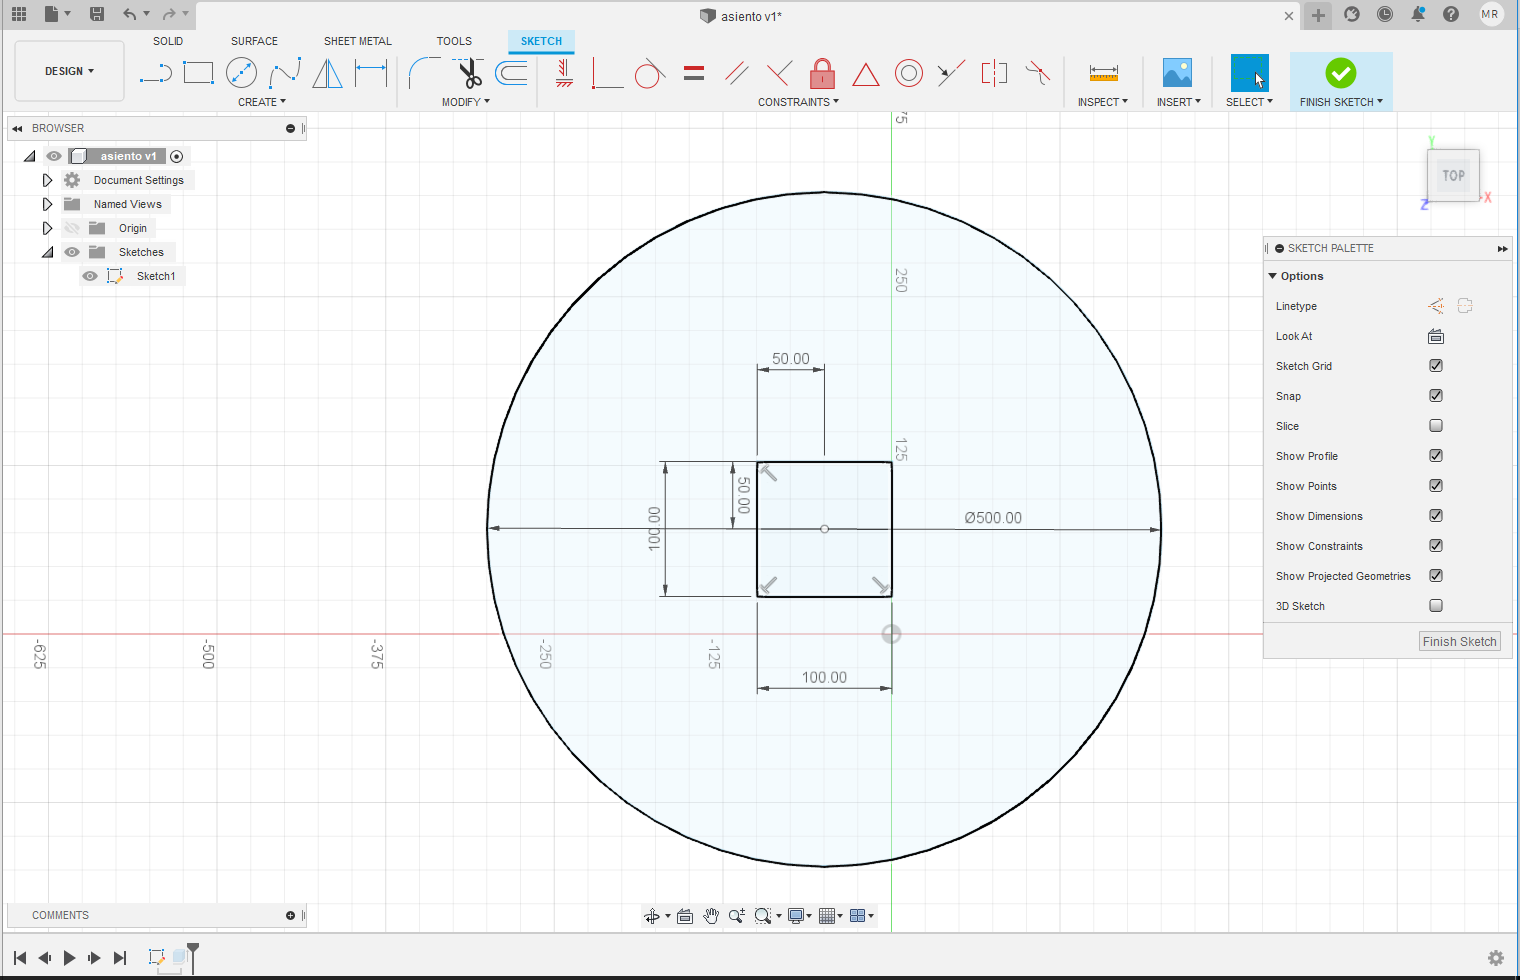The image size is (1520, 980).
Task: Toggle Show Projected Geometries checkbox
Action: [1436, 576]
